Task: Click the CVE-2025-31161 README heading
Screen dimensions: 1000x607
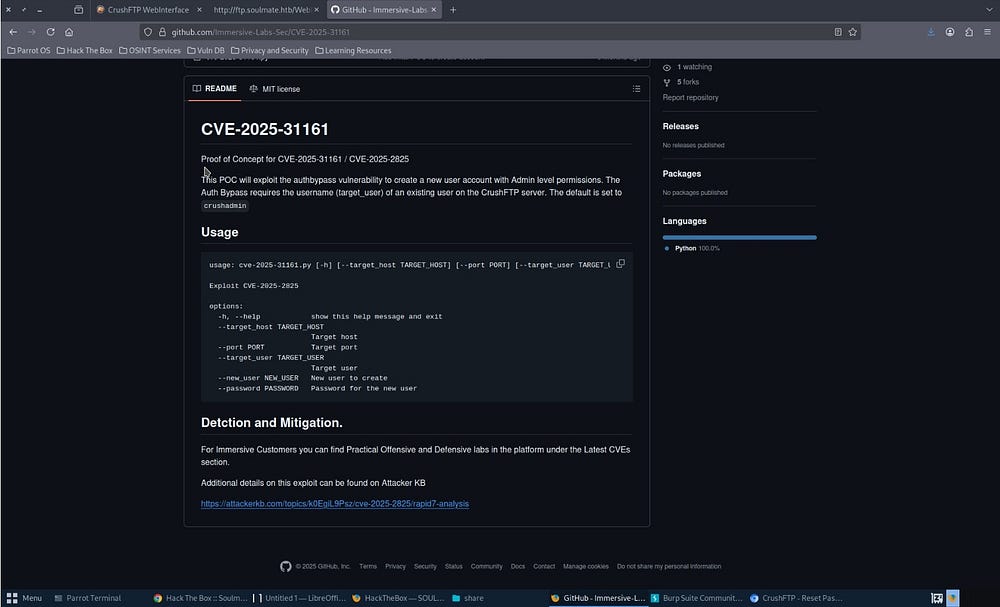Action: coord(265,129)
